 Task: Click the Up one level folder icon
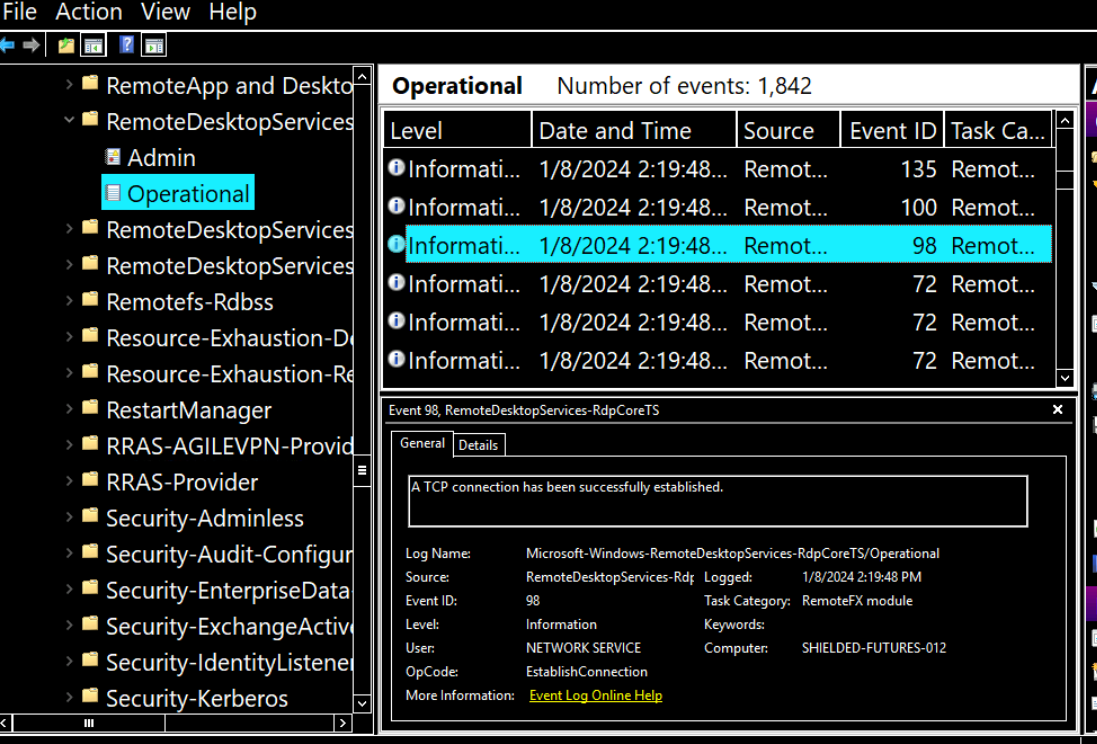pyautogui.click(x=66, y=45)
